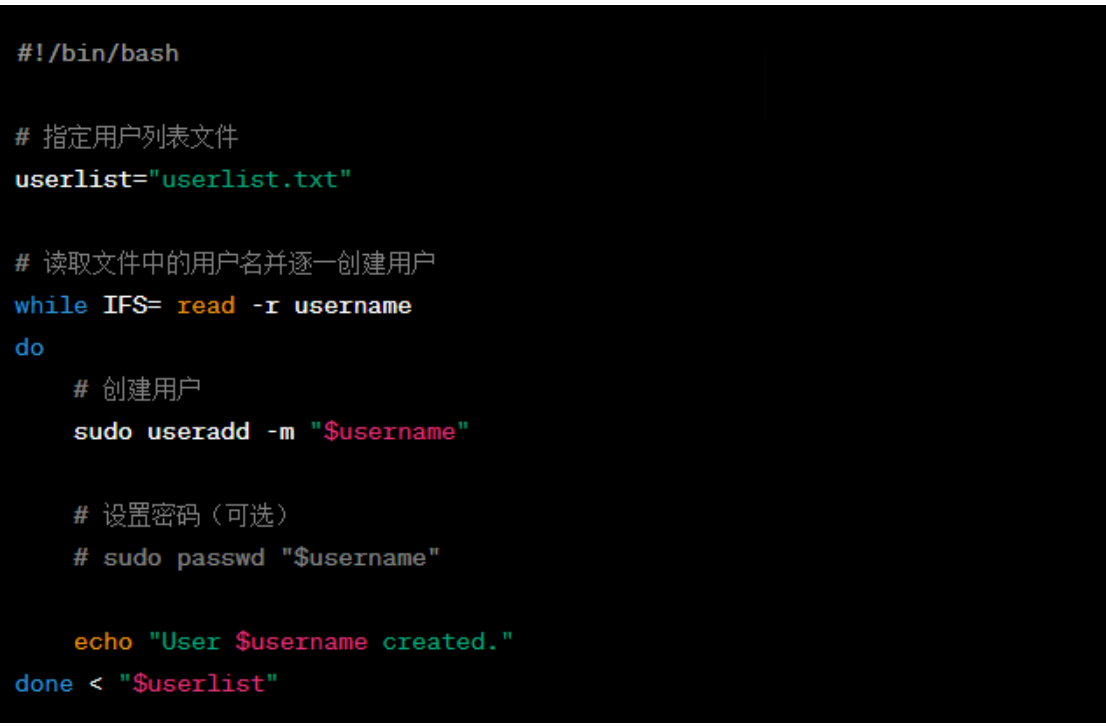Screen dimensions: 1106x726
Task: Click the userlist variable name being assigned
Action: [73, 180]
